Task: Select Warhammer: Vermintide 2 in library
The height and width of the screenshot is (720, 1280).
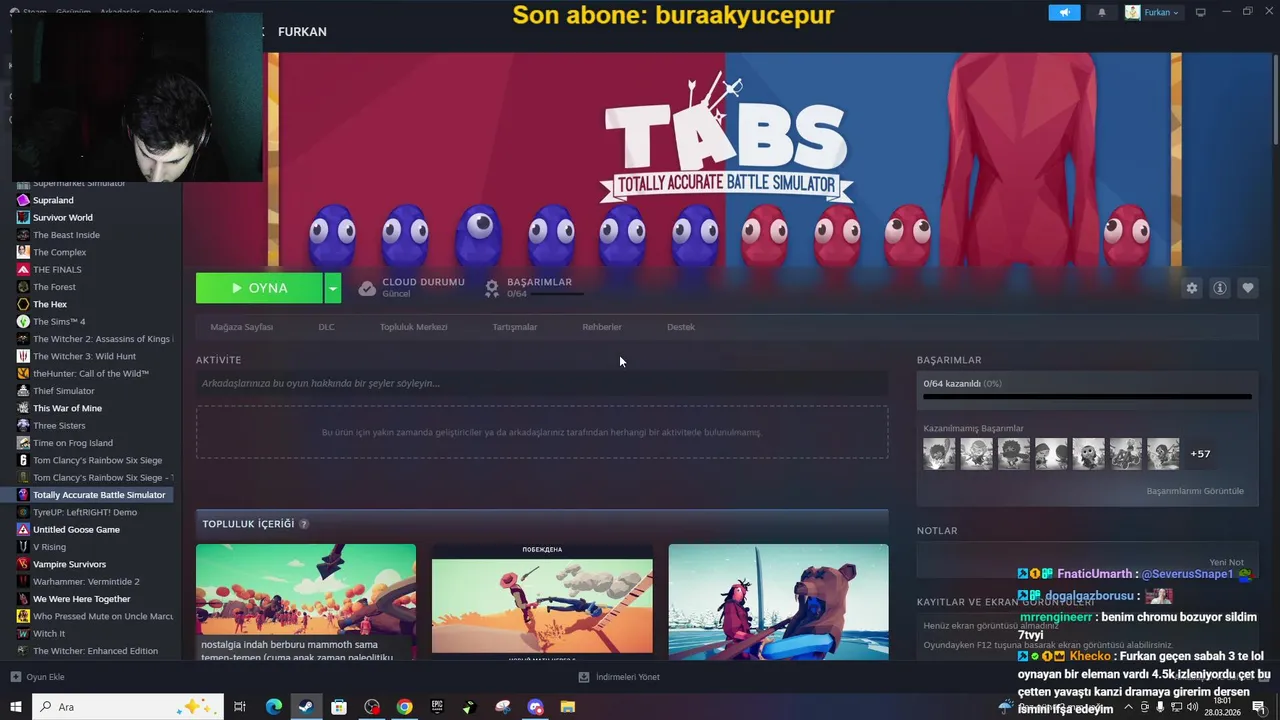Action: (x=86, y=581)
